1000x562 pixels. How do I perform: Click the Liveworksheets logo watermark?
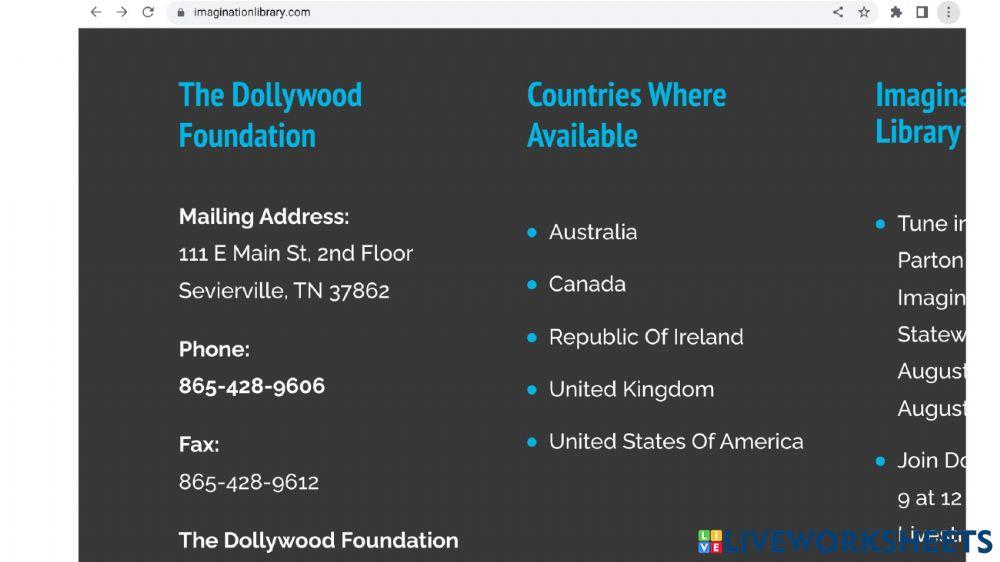(x=845, y=542)
